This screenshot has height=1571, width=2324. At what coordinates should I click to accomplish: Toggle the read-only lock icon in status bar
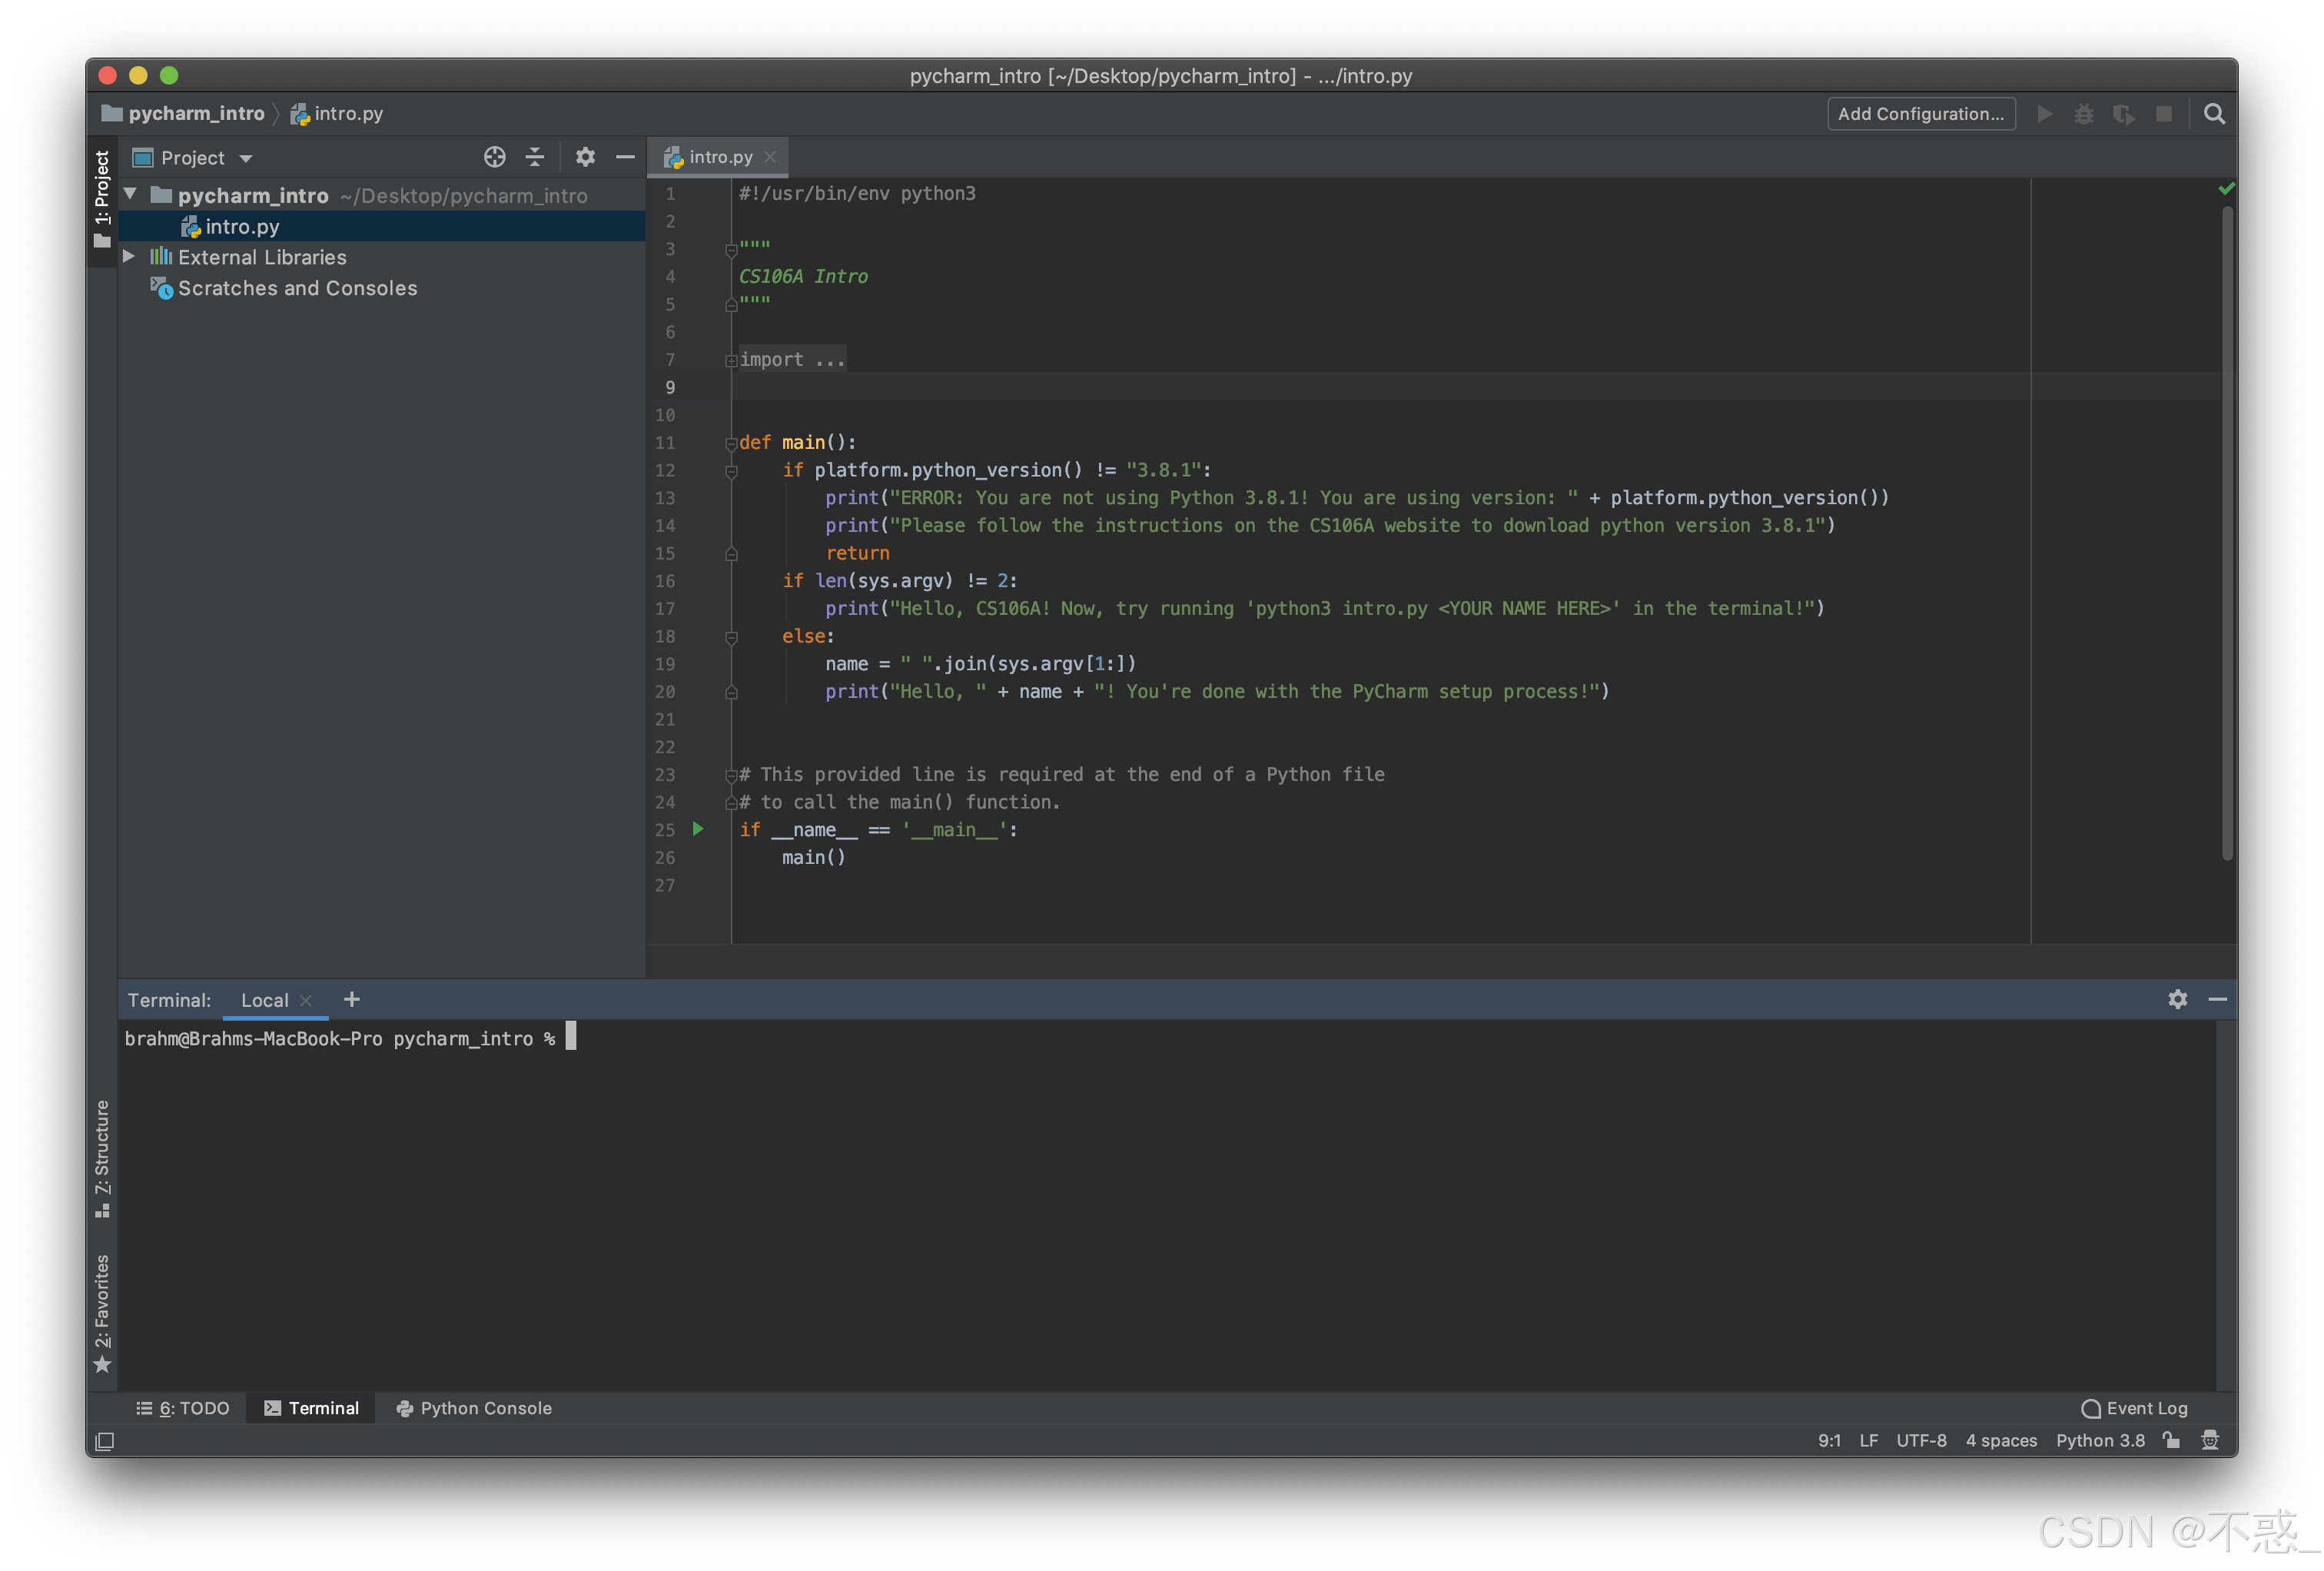2171,1440
